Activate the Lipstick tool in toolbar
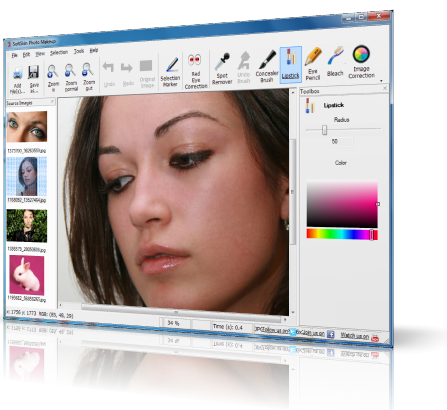 pyautogui.click(x=291, y=64)
